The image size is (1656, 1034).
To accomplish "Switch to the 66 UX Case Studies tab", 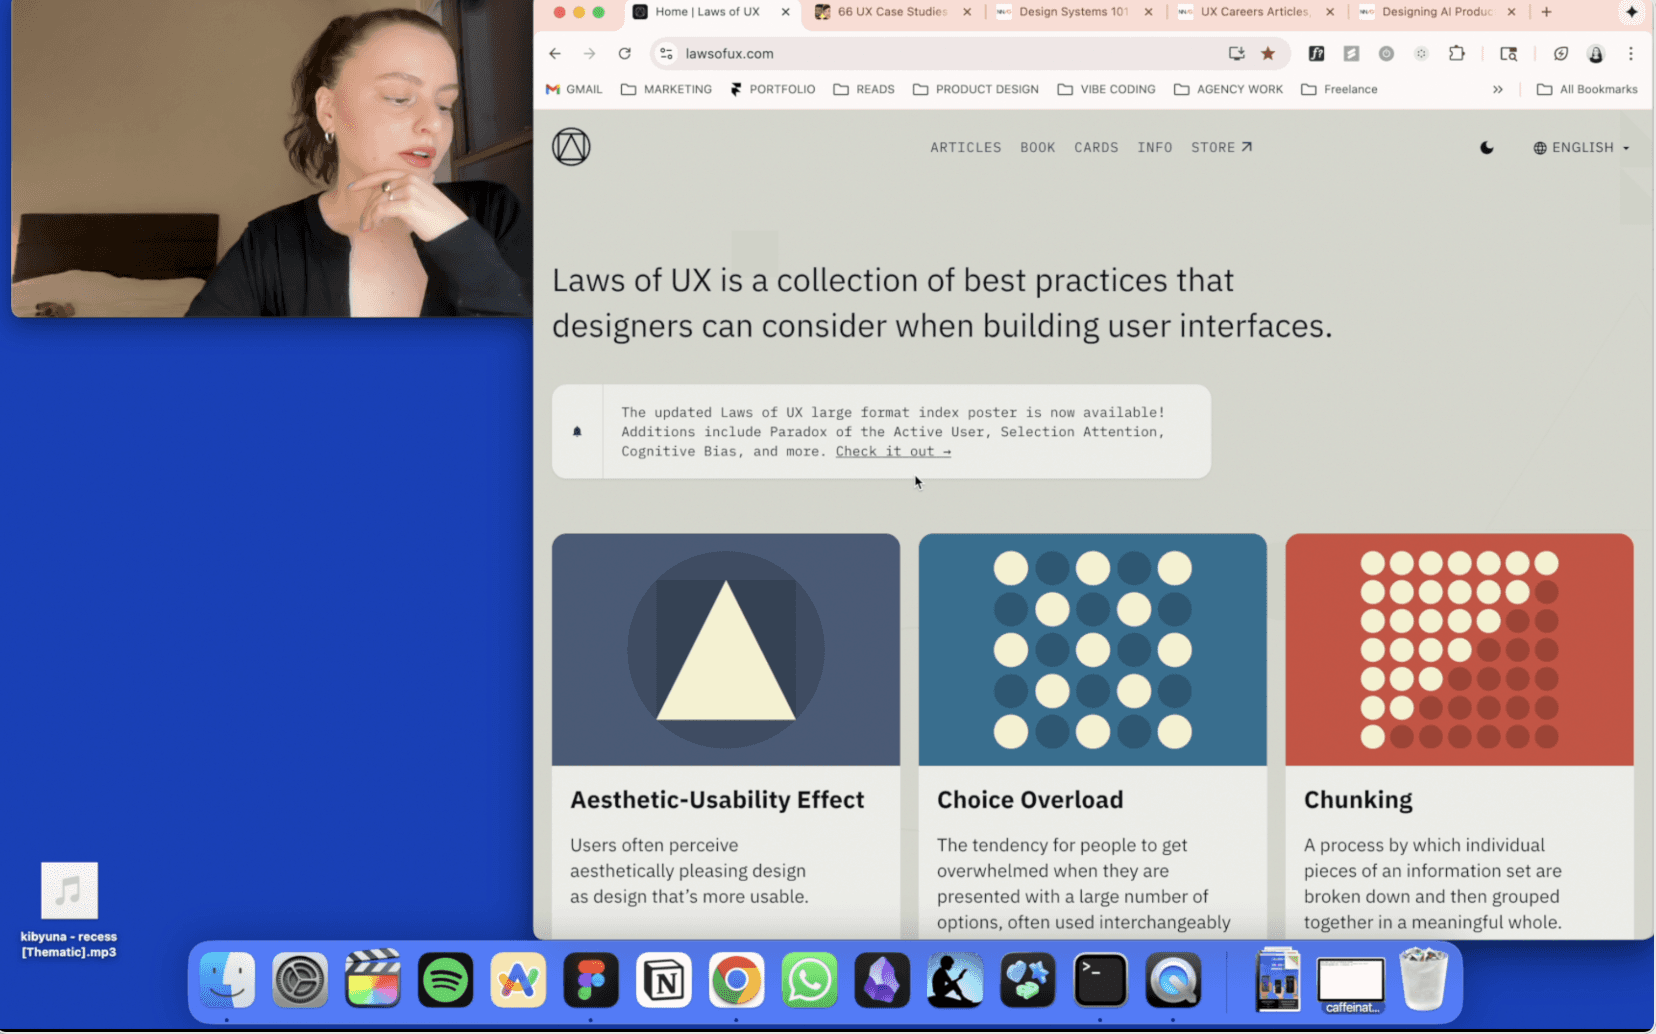I will [x=890, y=12].
